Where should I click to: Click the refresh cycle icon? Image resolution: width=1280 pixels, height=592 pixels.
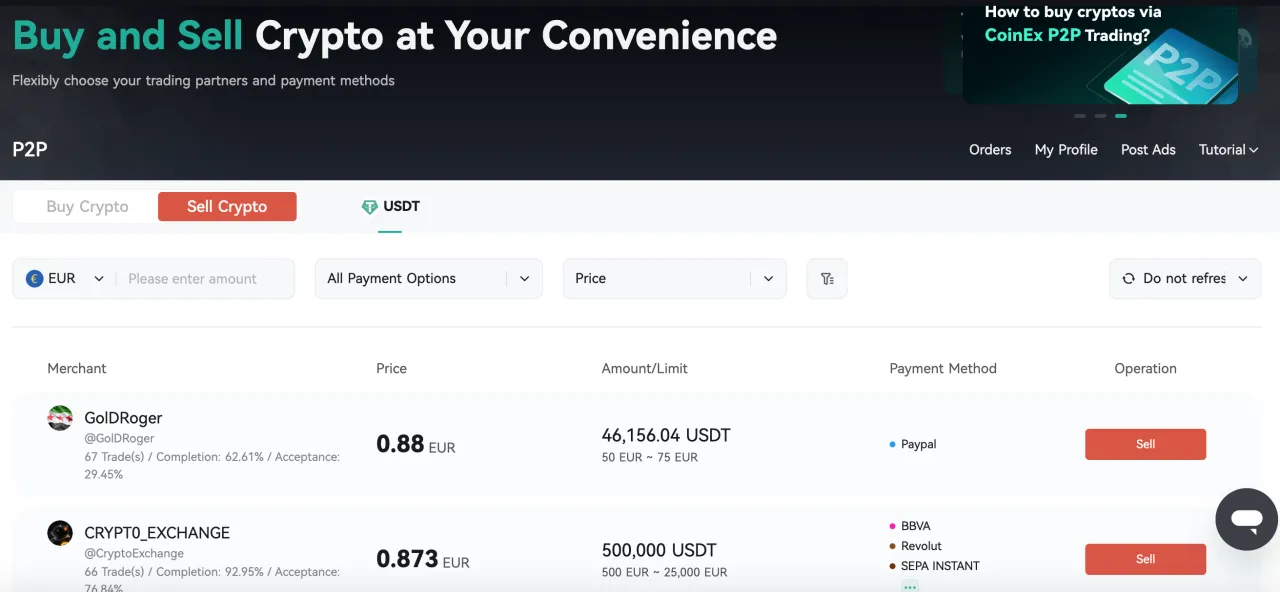pos(1129,279)
